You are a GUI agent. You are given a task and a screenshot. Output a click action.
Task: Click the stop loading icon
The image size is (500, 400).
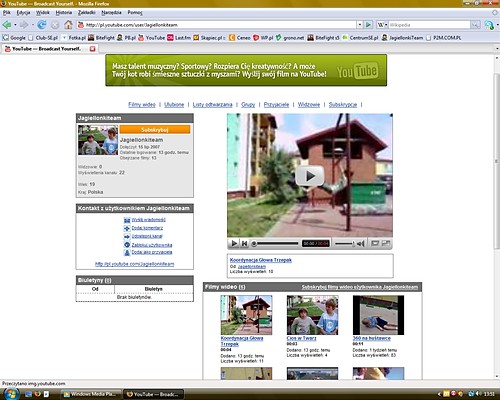pos(55,25)
